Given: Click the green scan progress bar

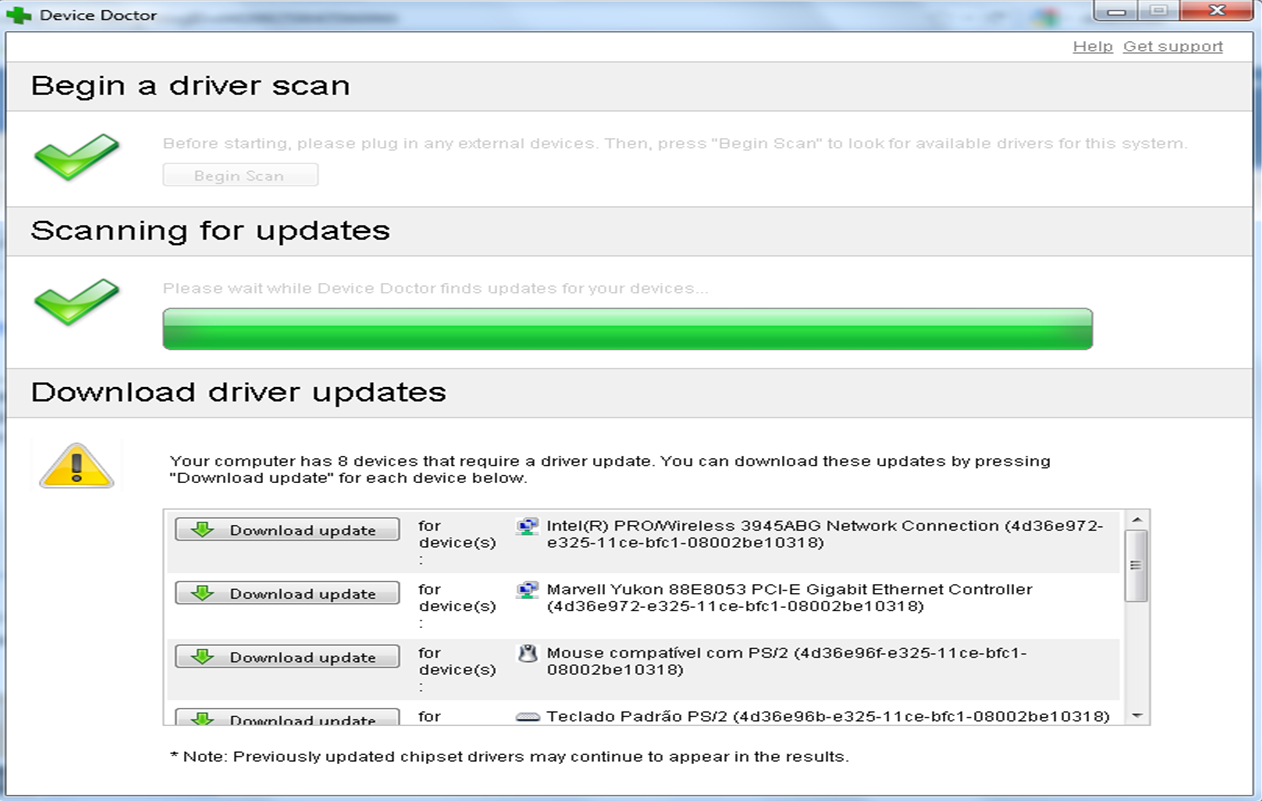Looking at the screenshot, I should pos(628,328).
